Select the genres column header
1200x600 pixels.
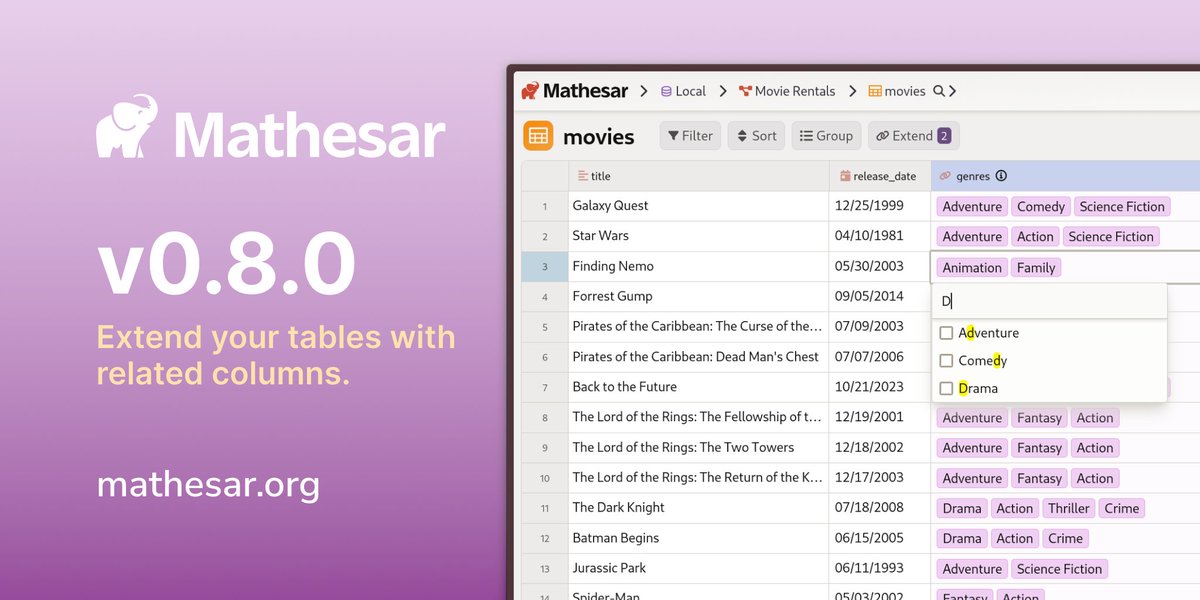pos(1066,176)
